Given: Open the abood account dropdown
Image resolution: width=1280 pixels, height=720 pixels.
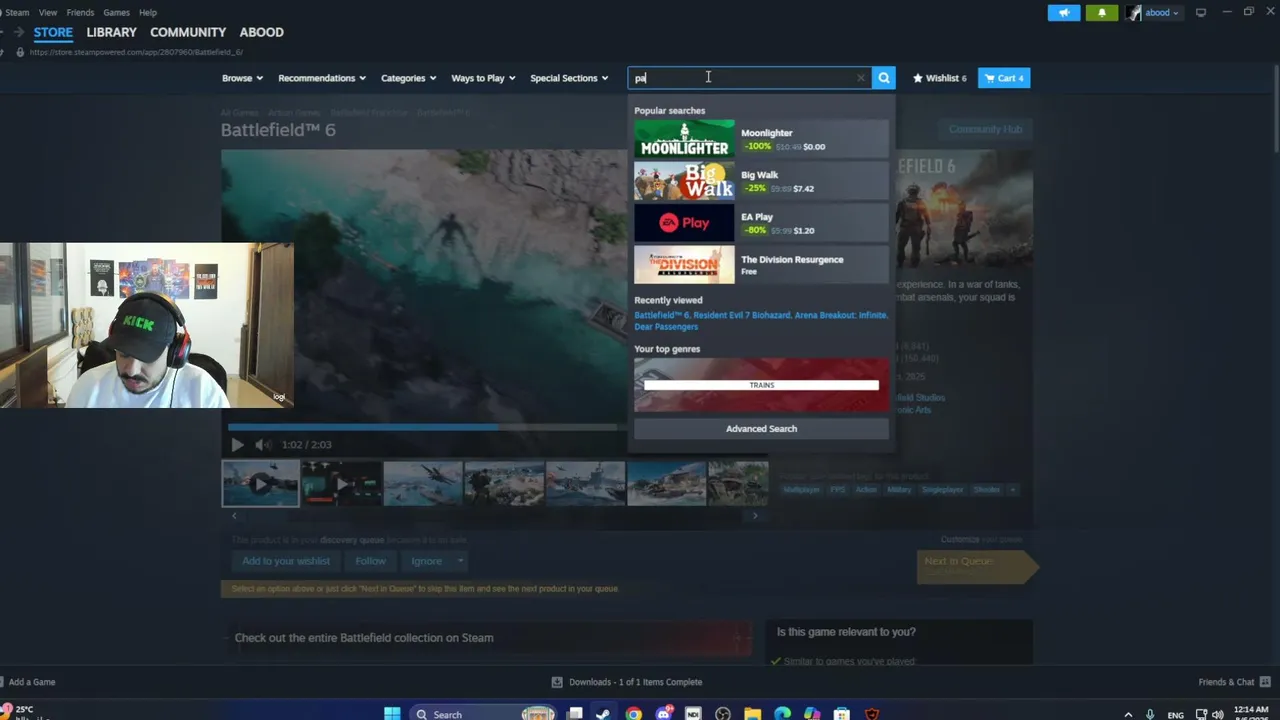Looking at the screenshot, I should tap(1153, 13).
